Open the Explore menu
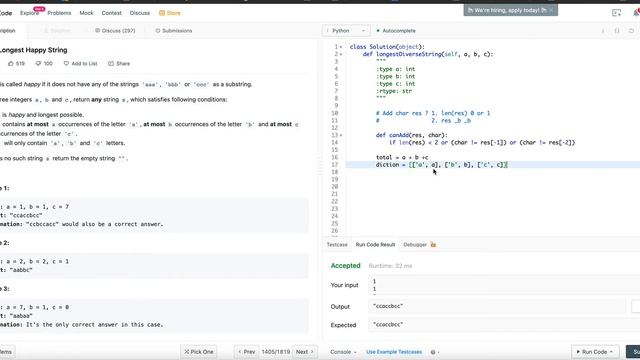Image resolution: width=640 pixels, height=360 pixels. click(30, 13)
